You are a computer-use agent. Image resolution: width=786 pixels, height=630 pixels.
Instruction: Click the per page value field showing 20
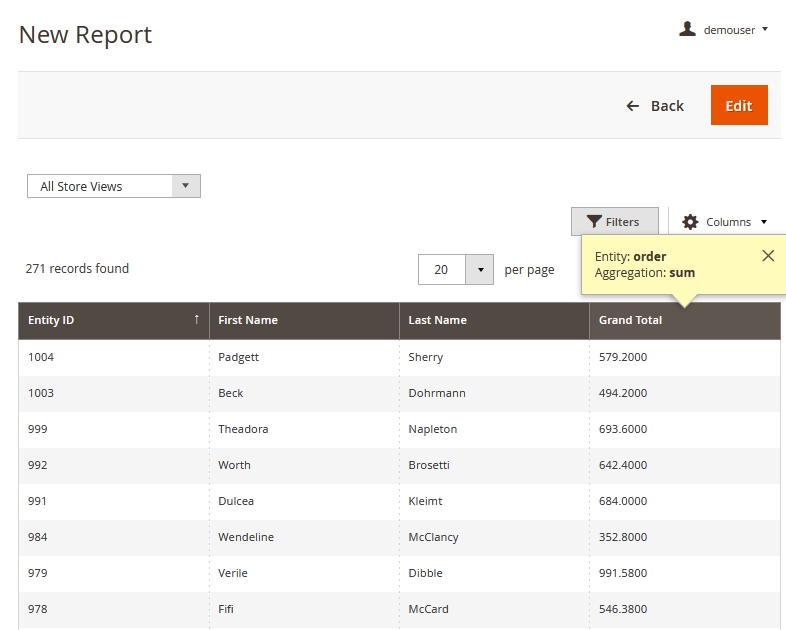click(x=442, y=270)
